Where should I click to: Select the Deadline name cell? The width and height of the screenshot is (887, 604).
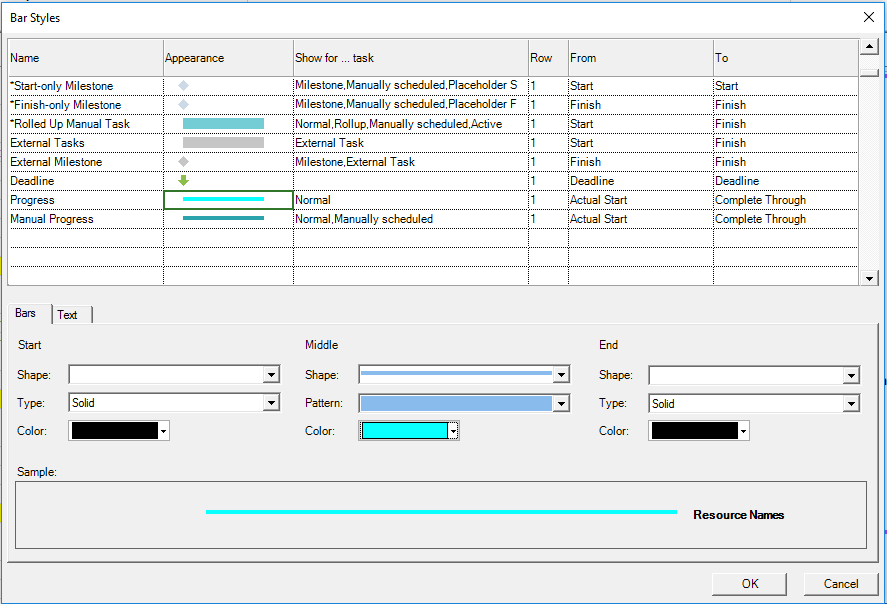pos(86,181)
